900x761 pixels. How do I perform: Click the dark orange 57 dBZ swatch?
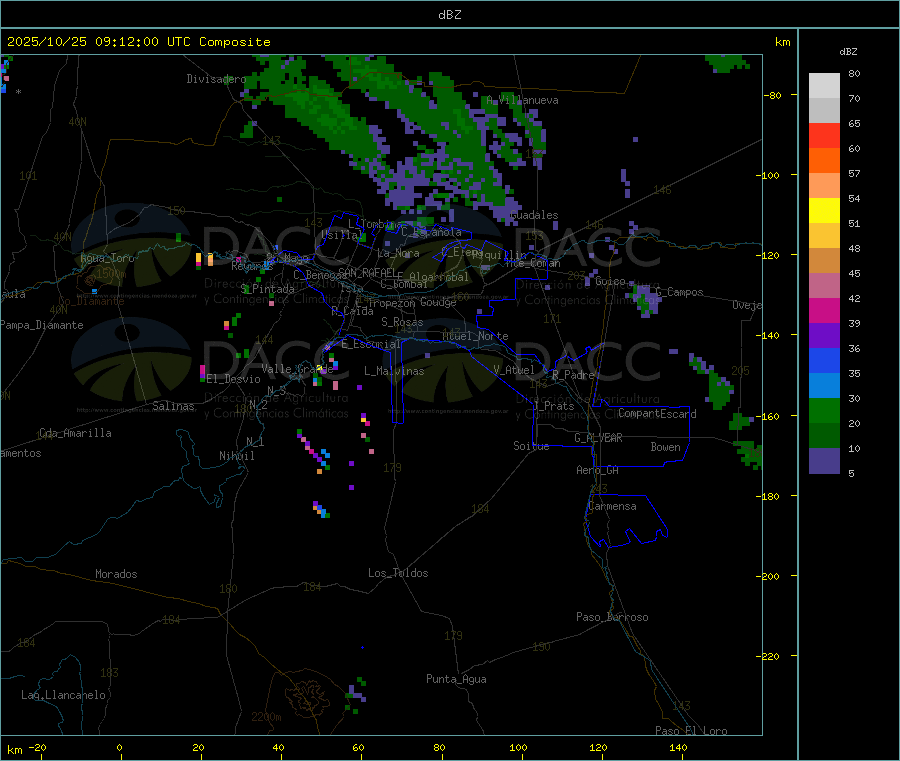[824, 161]
